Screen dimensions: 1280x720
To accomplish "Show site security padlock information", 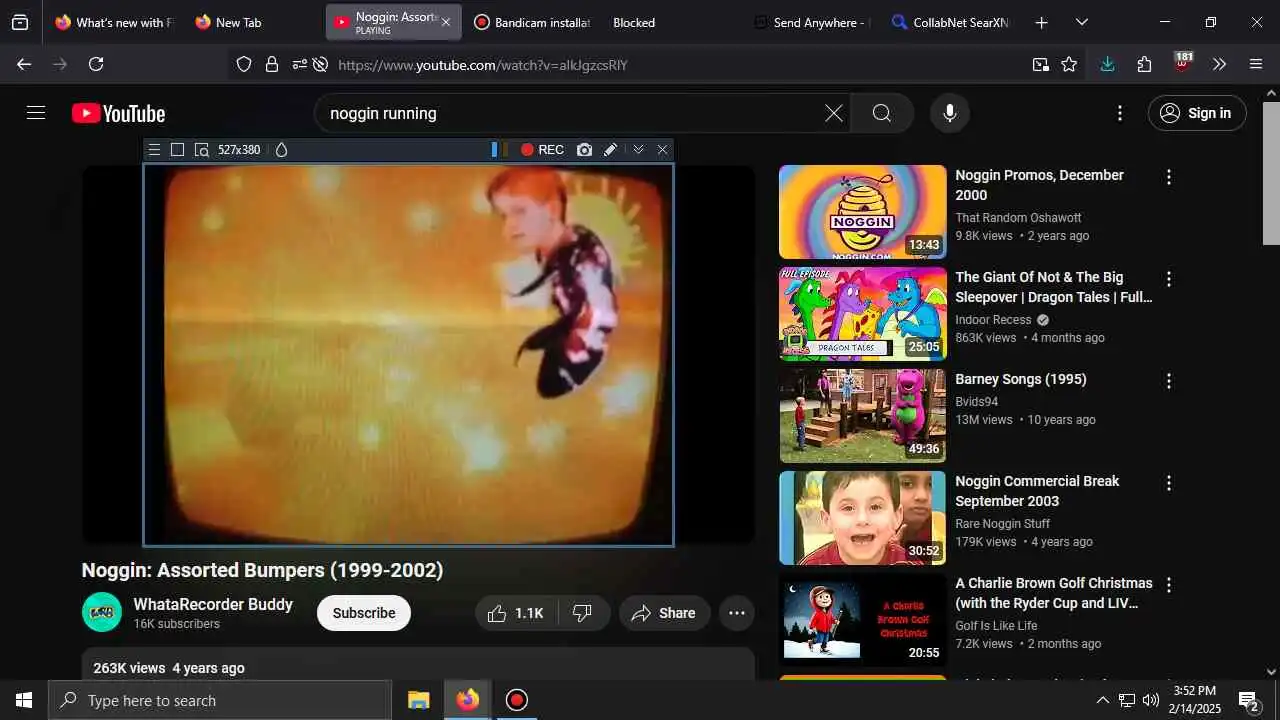I will pos(272,64).
